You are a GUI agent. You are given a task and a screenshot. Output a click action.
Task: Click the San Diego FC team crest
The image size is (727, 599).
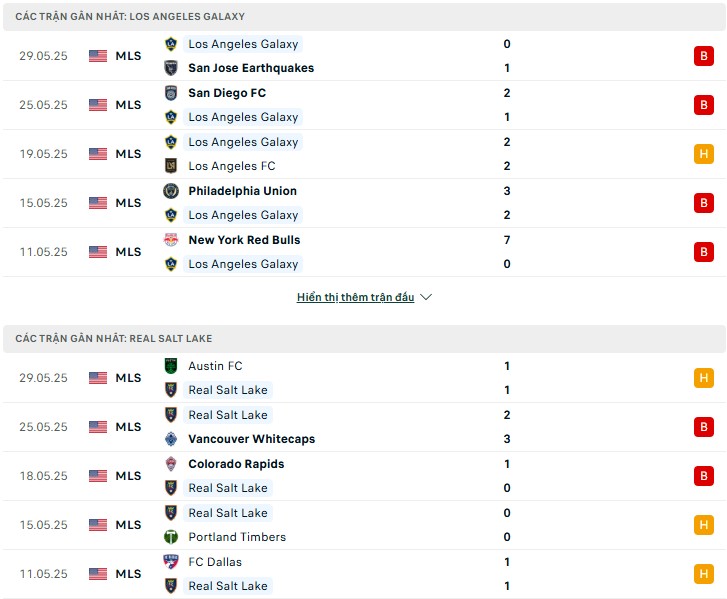click(x=171, y=93)
